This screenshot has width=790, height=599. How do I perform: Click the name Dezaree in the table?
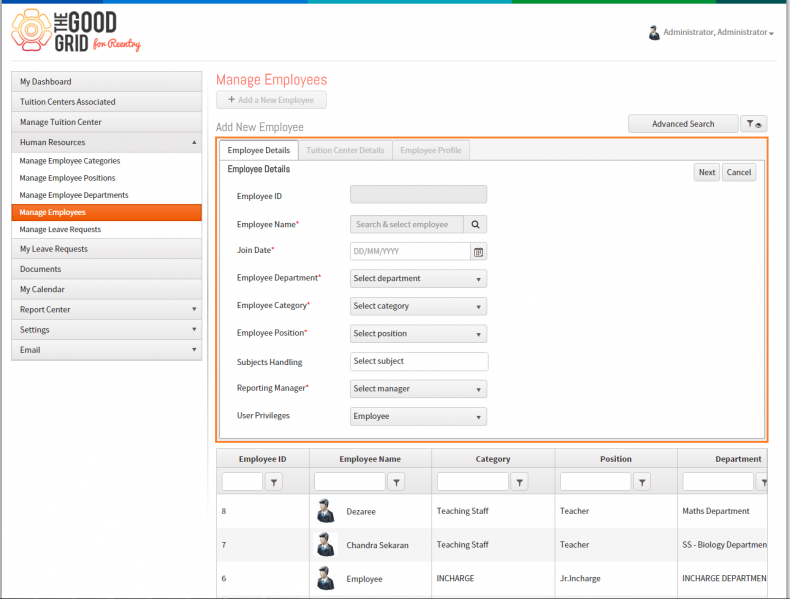[x=361, y=512]
